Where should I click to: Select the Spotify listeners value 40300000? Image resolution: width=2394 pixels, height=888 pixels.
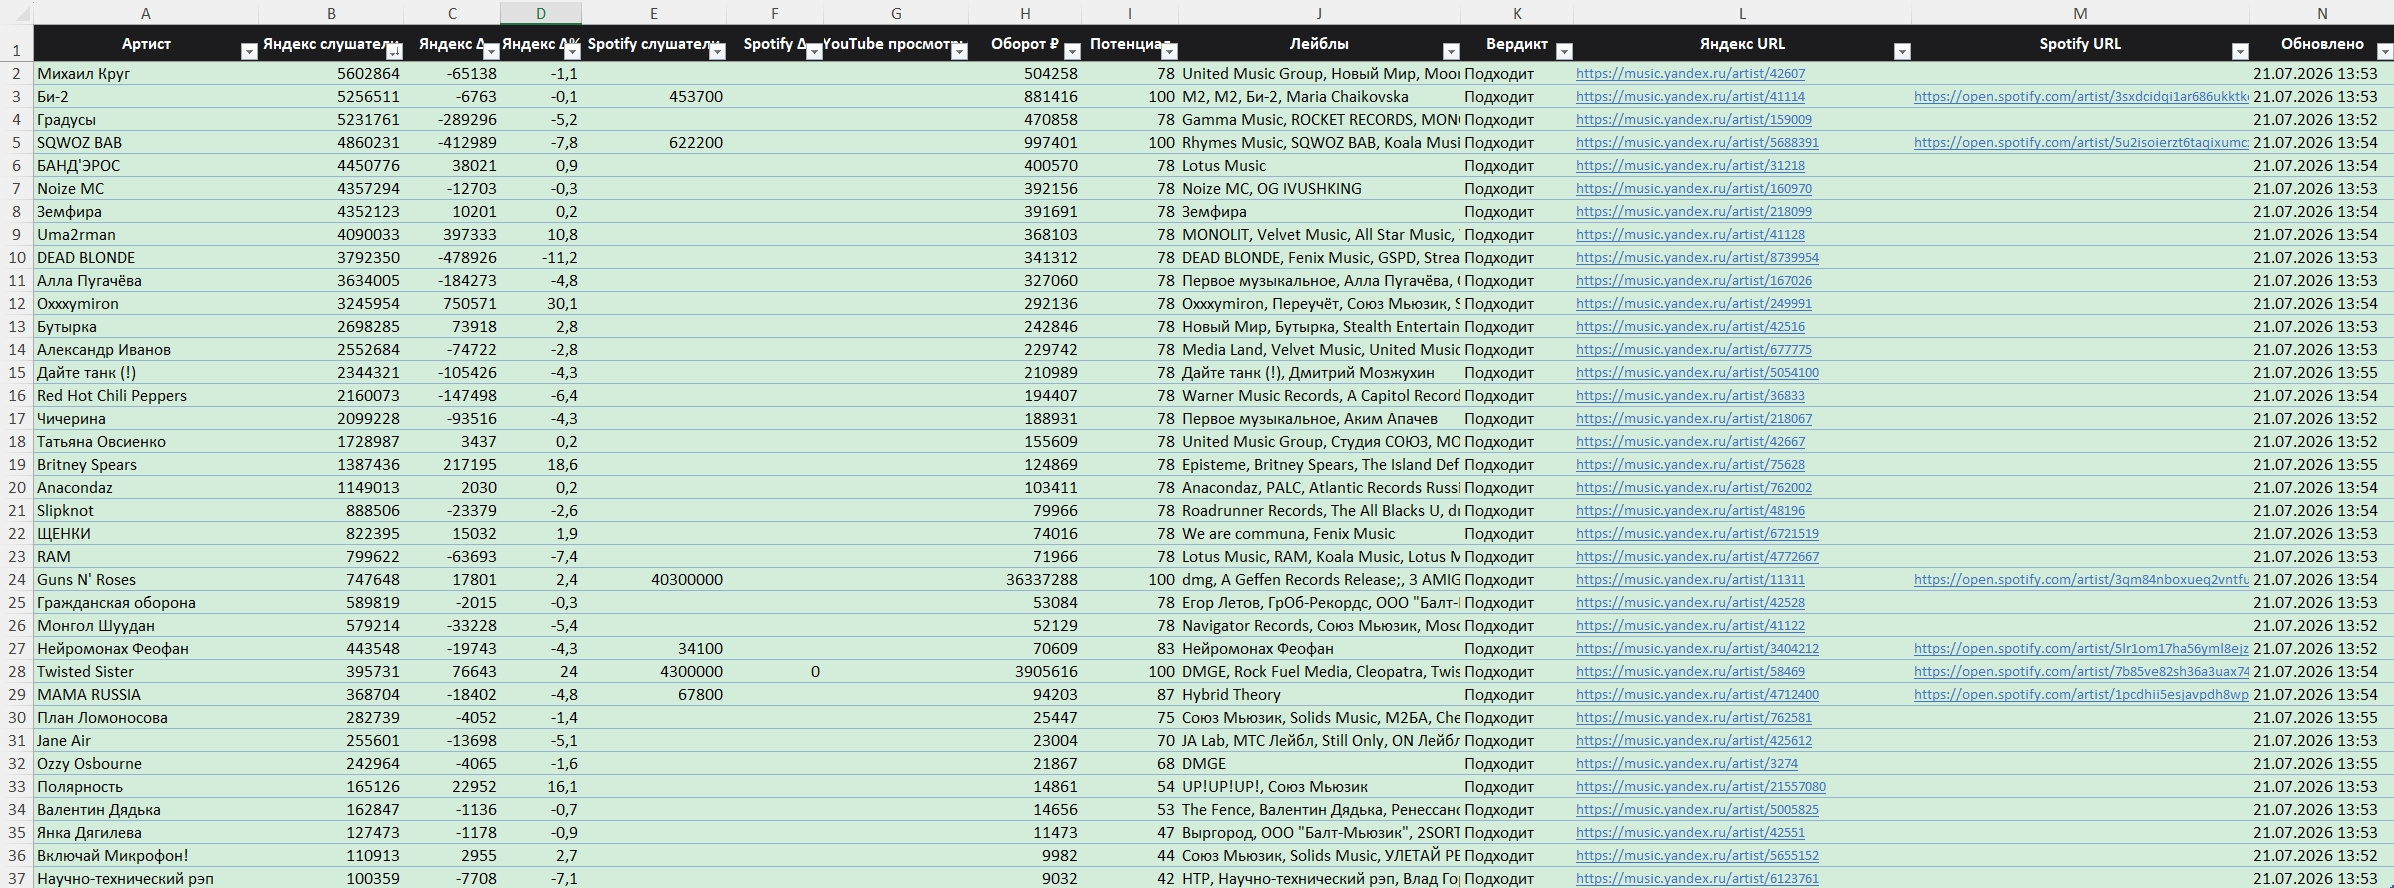[x=654, y=579]
